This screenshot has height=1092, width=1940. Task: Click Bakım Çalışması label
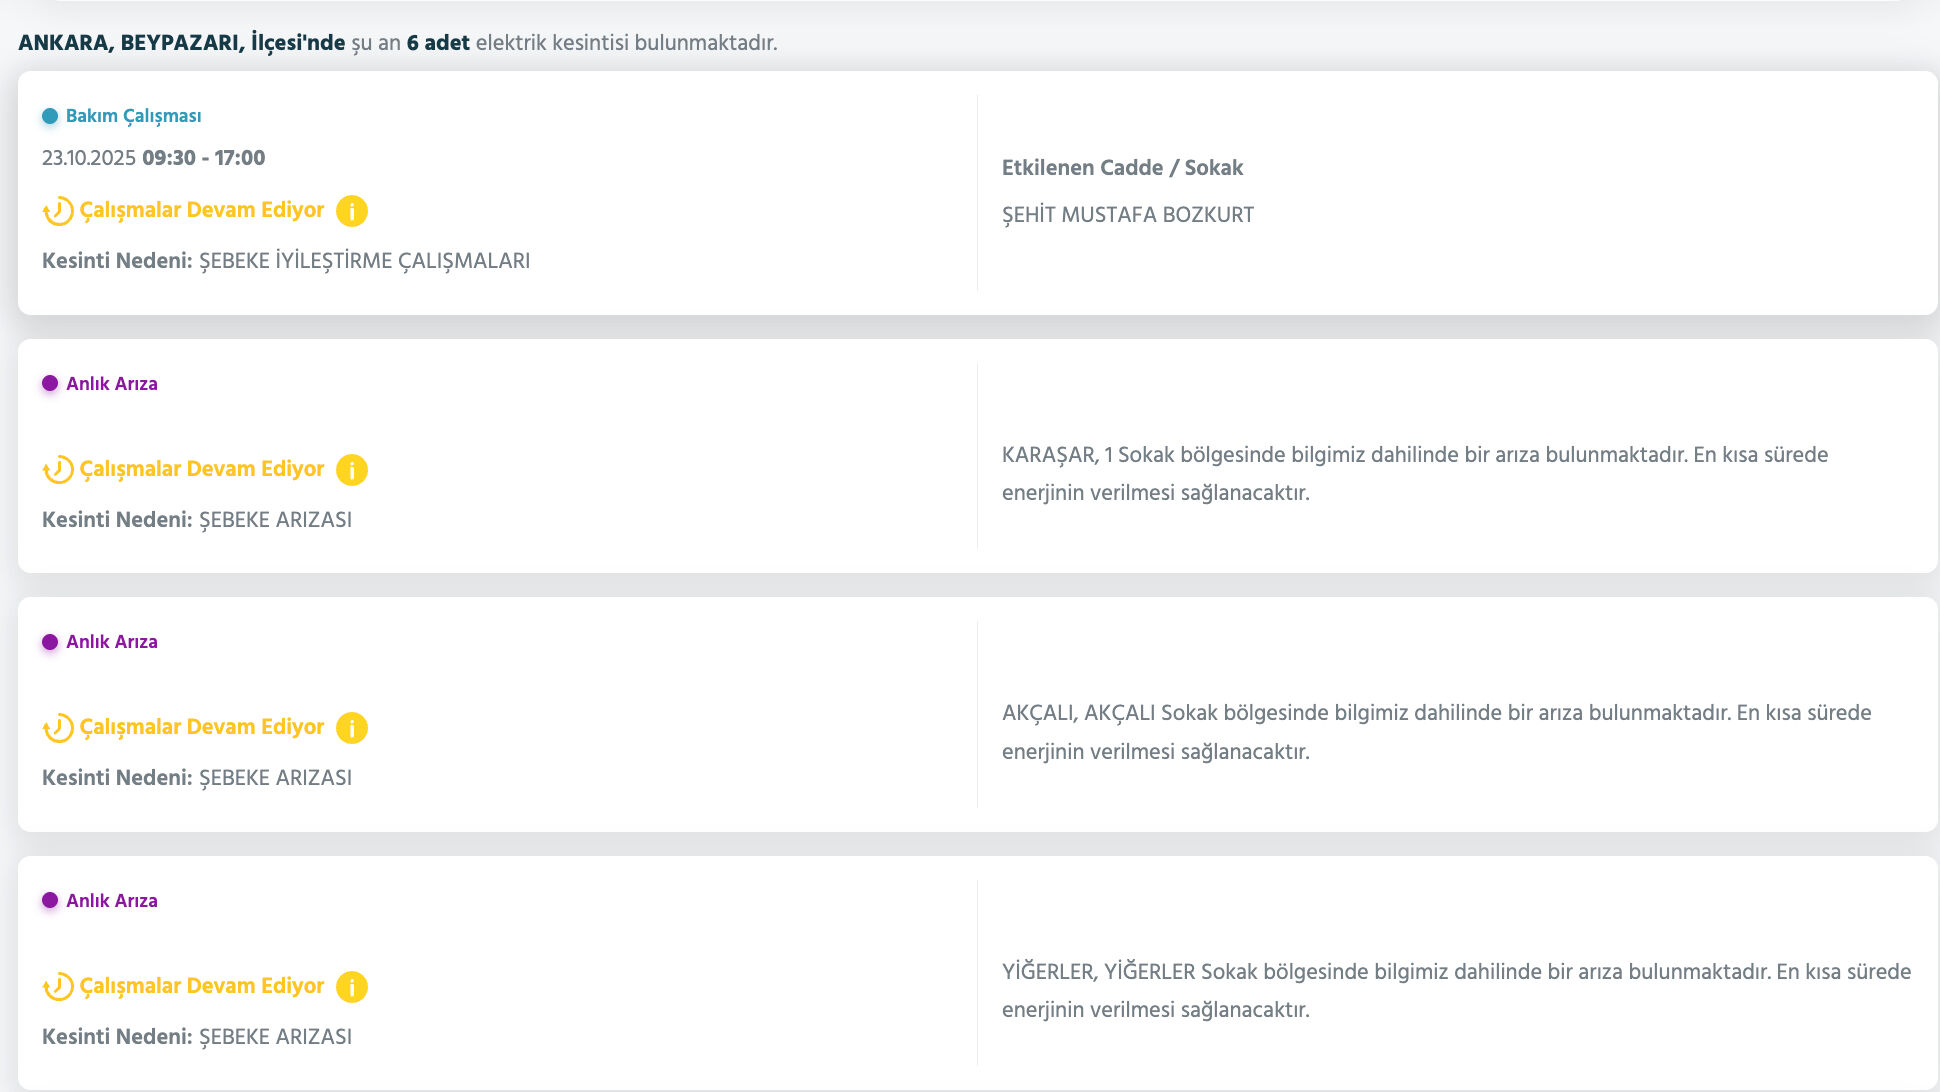point(133,116)
